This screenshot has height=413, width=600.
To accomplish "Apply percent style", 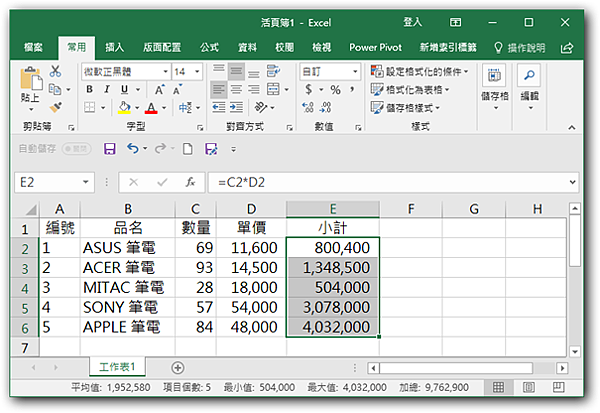I will (x=335, y=90).
